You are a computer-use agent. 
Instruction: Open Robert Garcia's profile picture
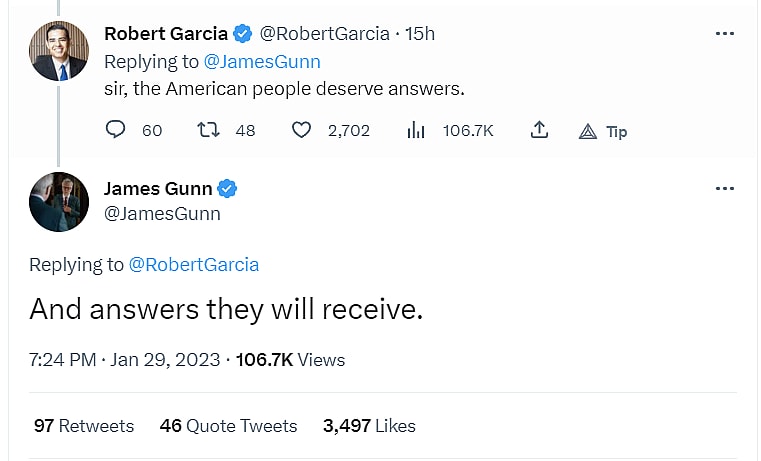coord(59,51)
